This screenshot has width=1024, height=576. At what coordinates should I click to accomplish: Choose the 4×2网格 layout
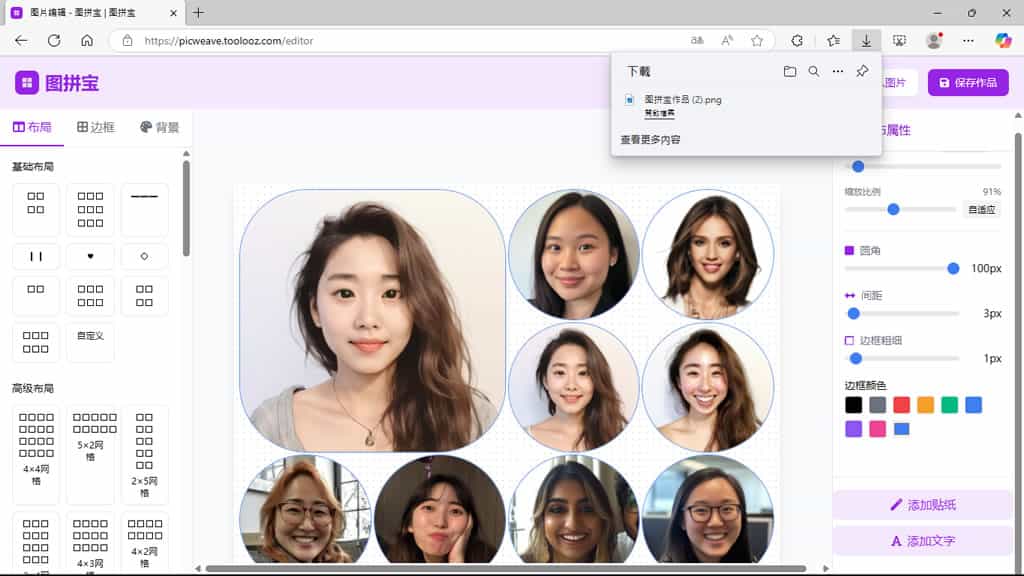[144, 543]
